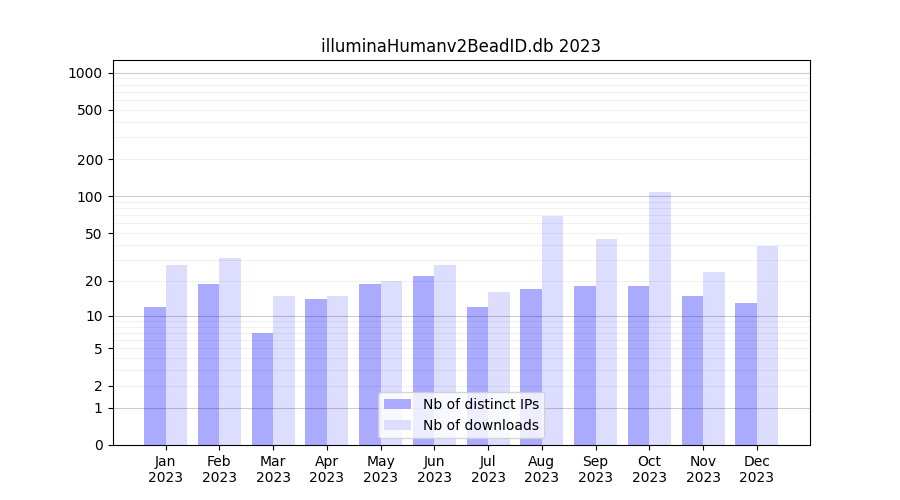
Task: Click the 'Jan 2023' x-axis label
Action: (x=166, y=469)
